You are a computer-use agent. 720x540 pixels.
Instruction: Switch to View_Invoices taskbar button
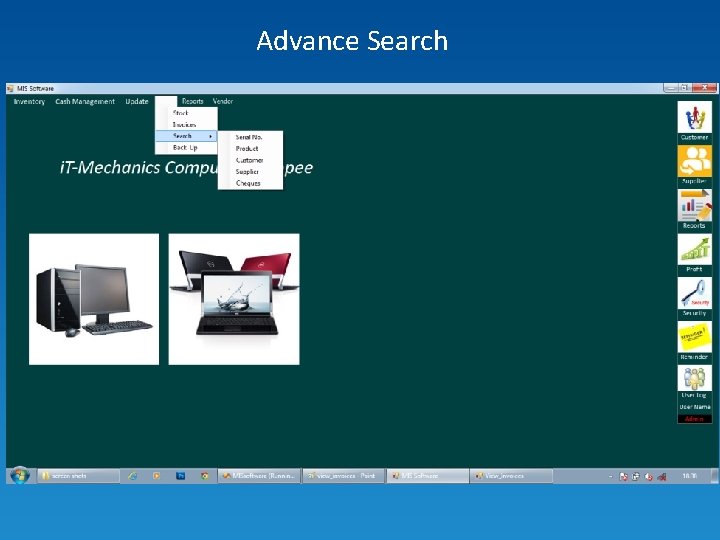pos(511,476)
